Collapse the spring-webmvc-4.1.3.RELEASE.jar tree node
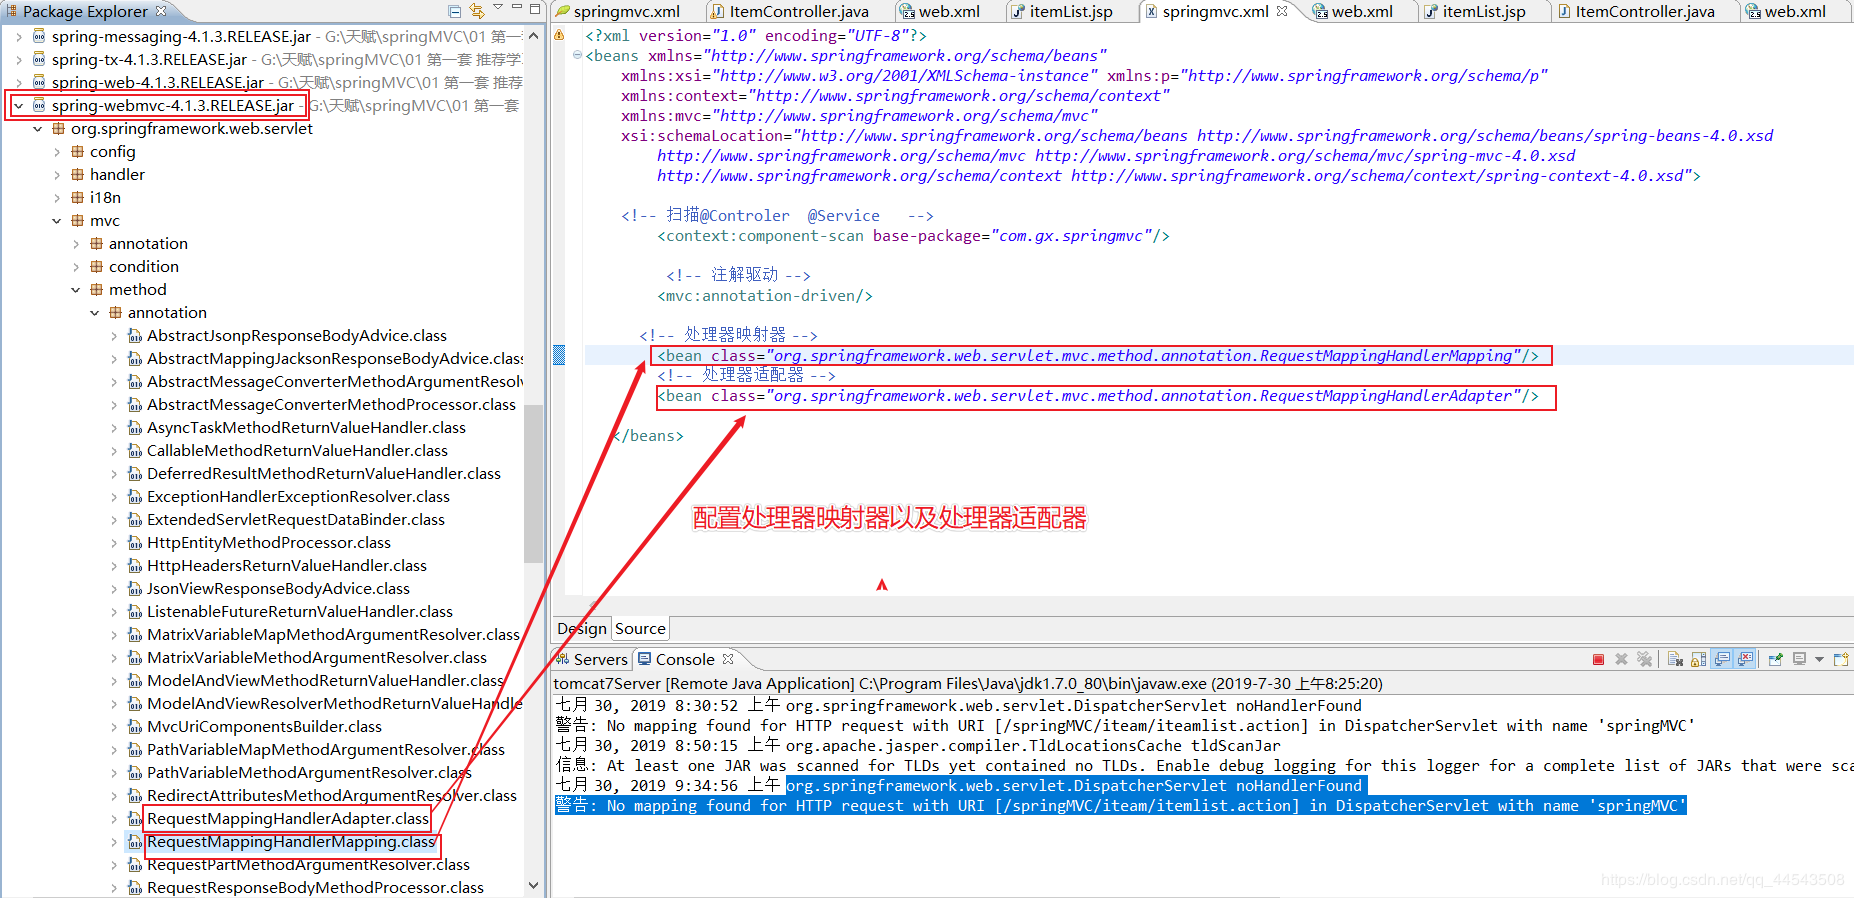1854x898 pixels. coord(18,105)
